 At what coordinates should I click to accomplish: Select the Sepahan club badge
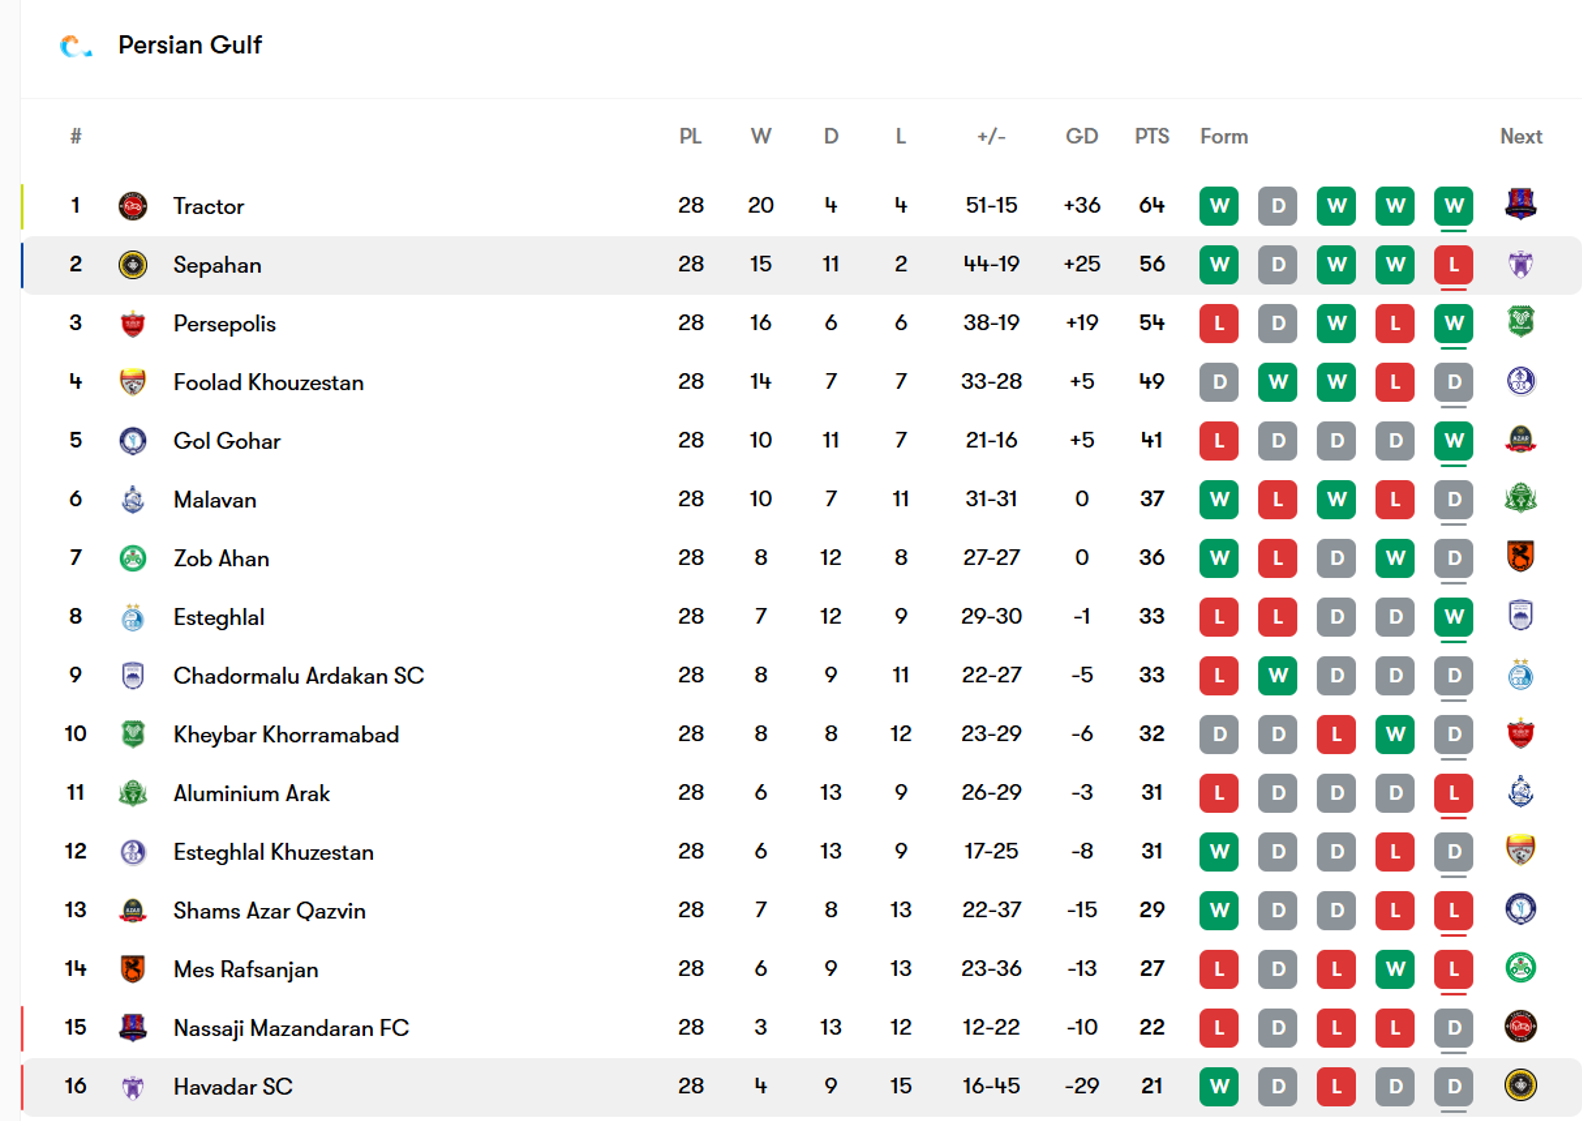coord(133,265)
